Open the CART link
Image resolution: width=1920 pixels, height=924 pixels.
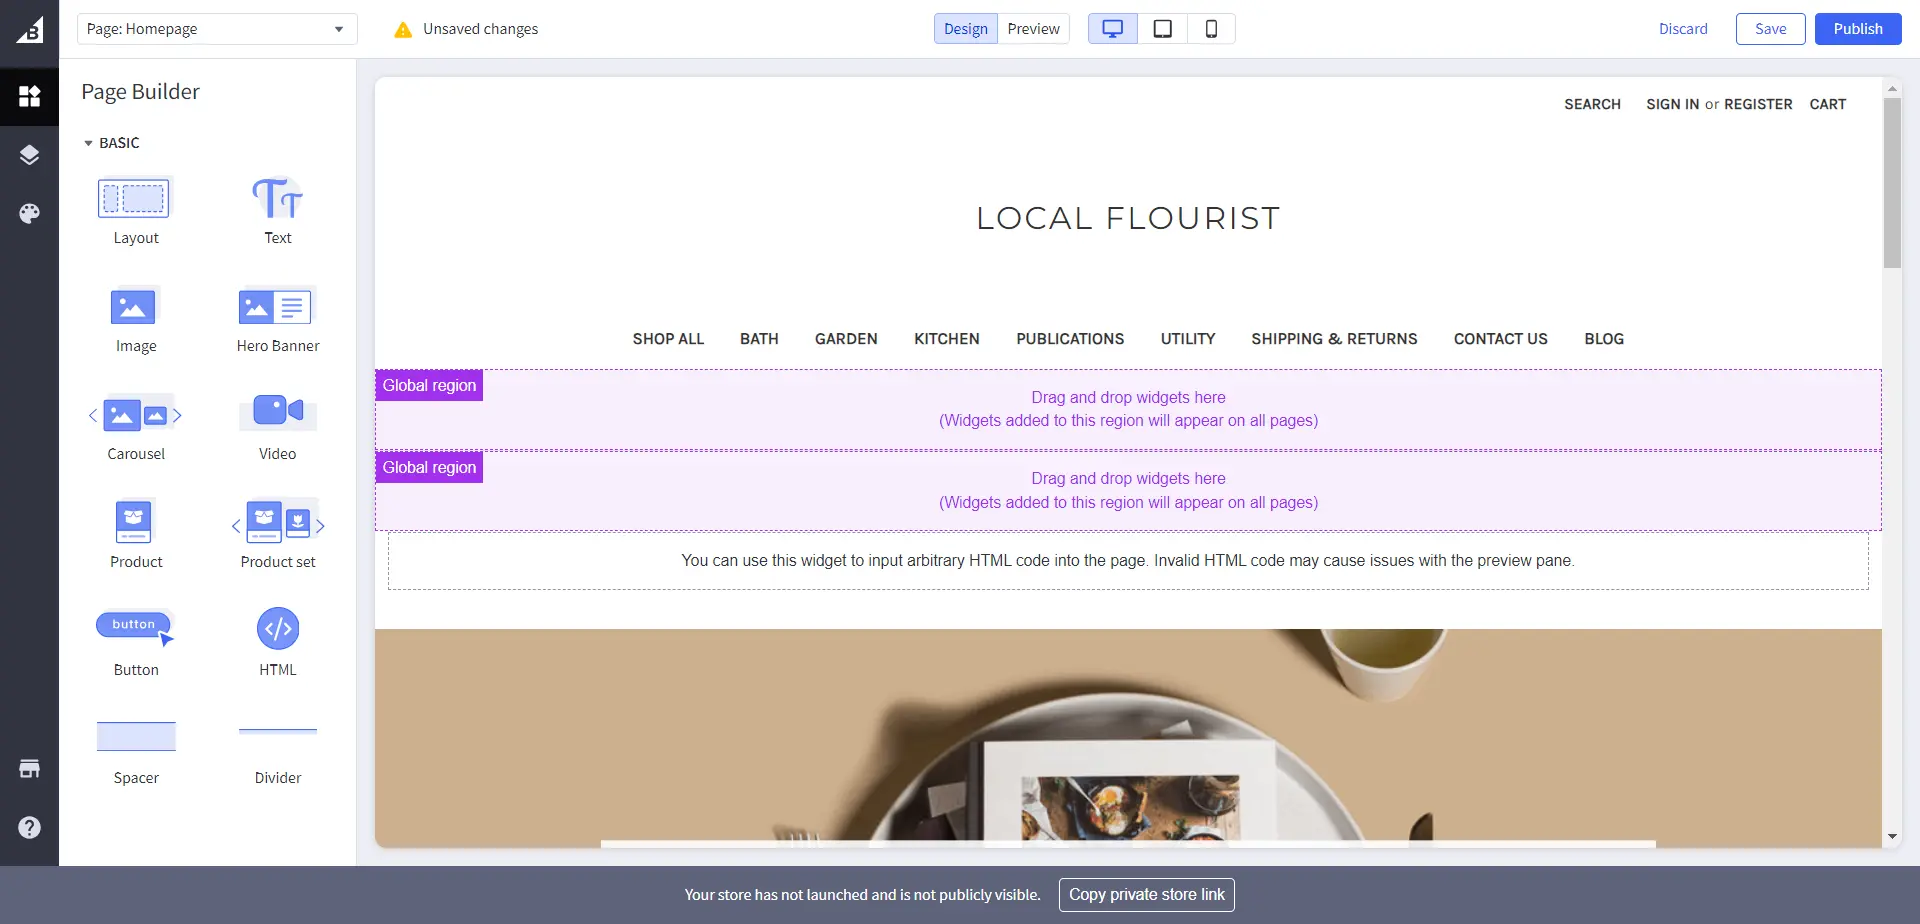(1827, 104)
